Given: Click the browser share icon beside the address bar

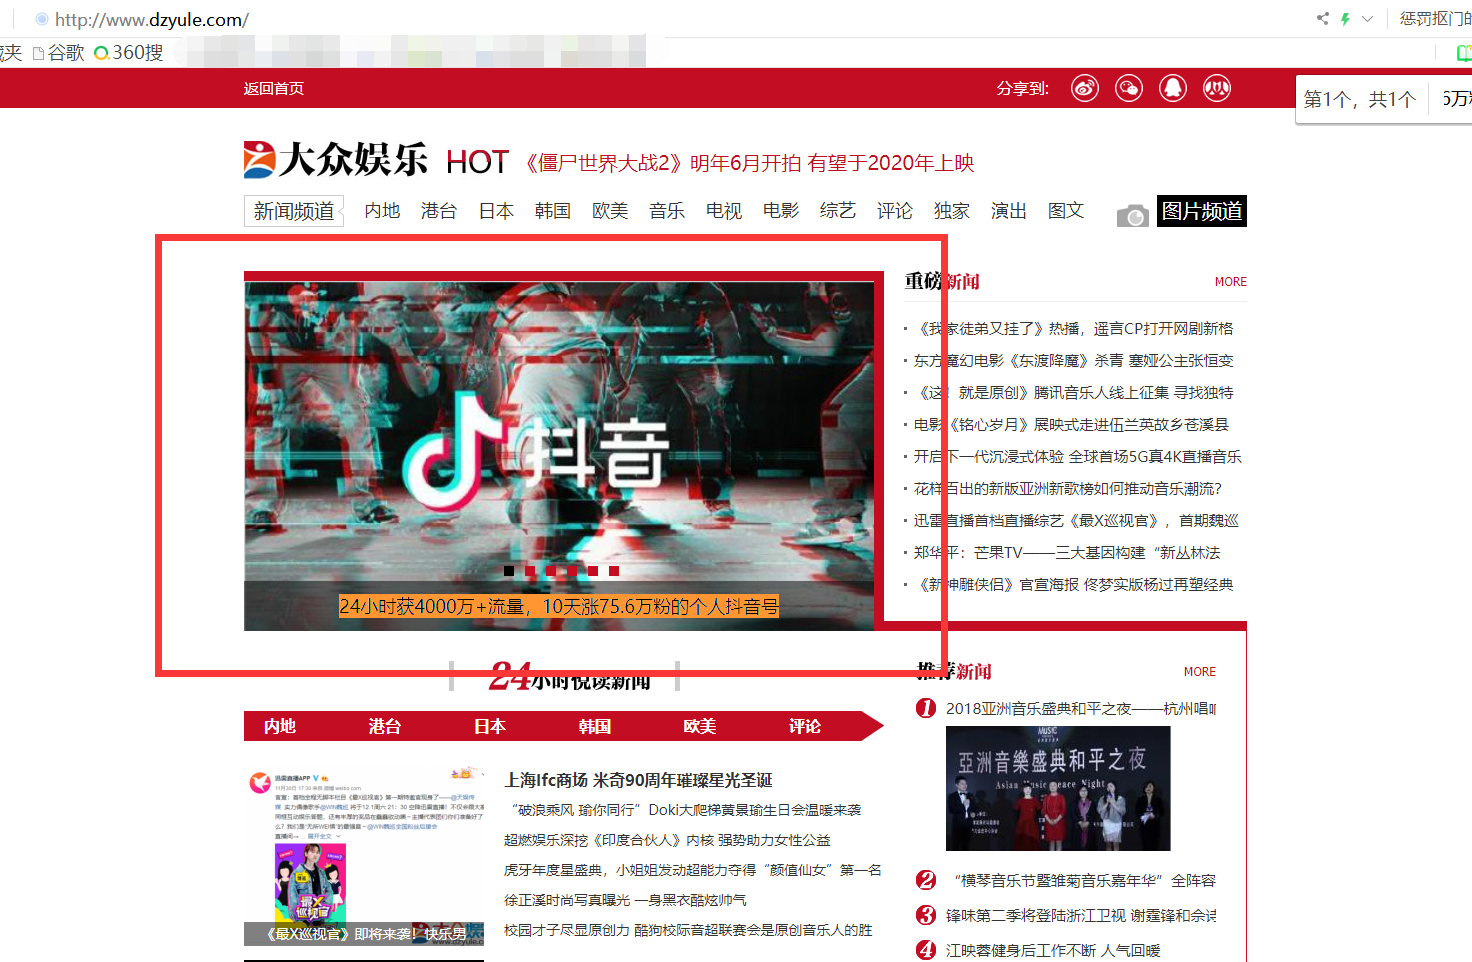Looking at the screenshot, I should pos(1323,18).
